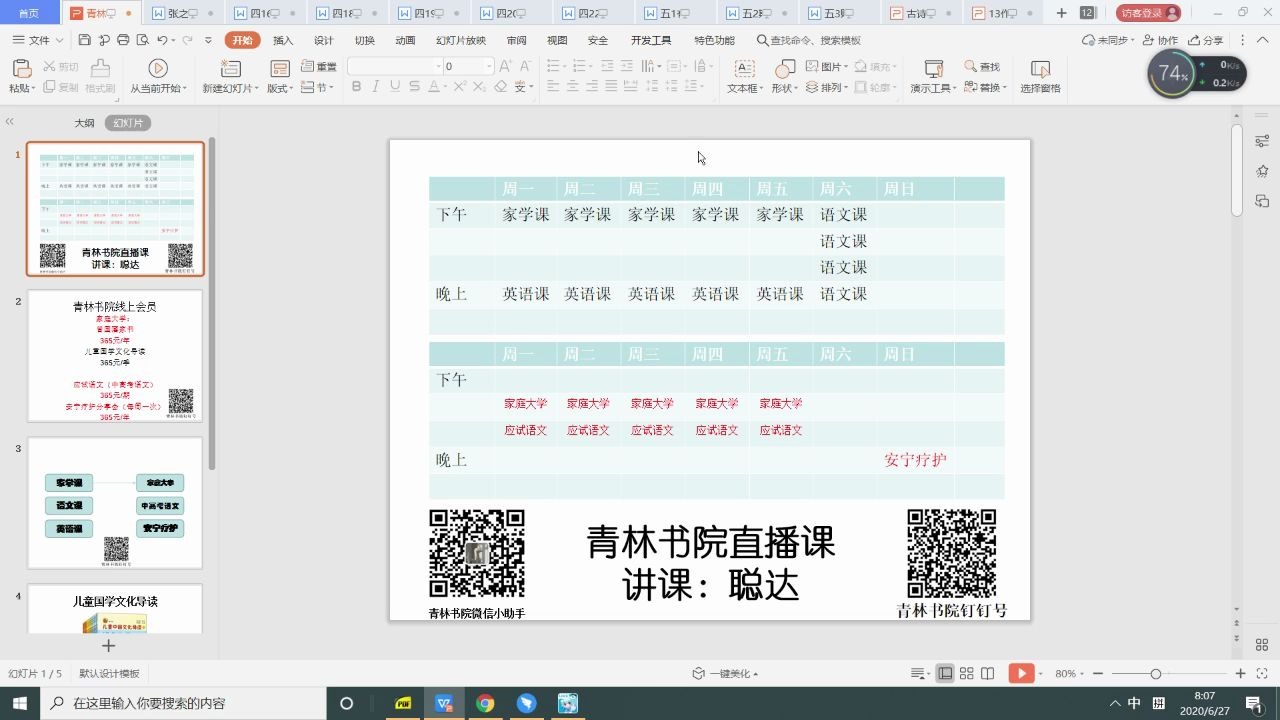Click the New Slide (新建幻灯片) icon
Screen dimensions: 1280x720
coord(231,68)
